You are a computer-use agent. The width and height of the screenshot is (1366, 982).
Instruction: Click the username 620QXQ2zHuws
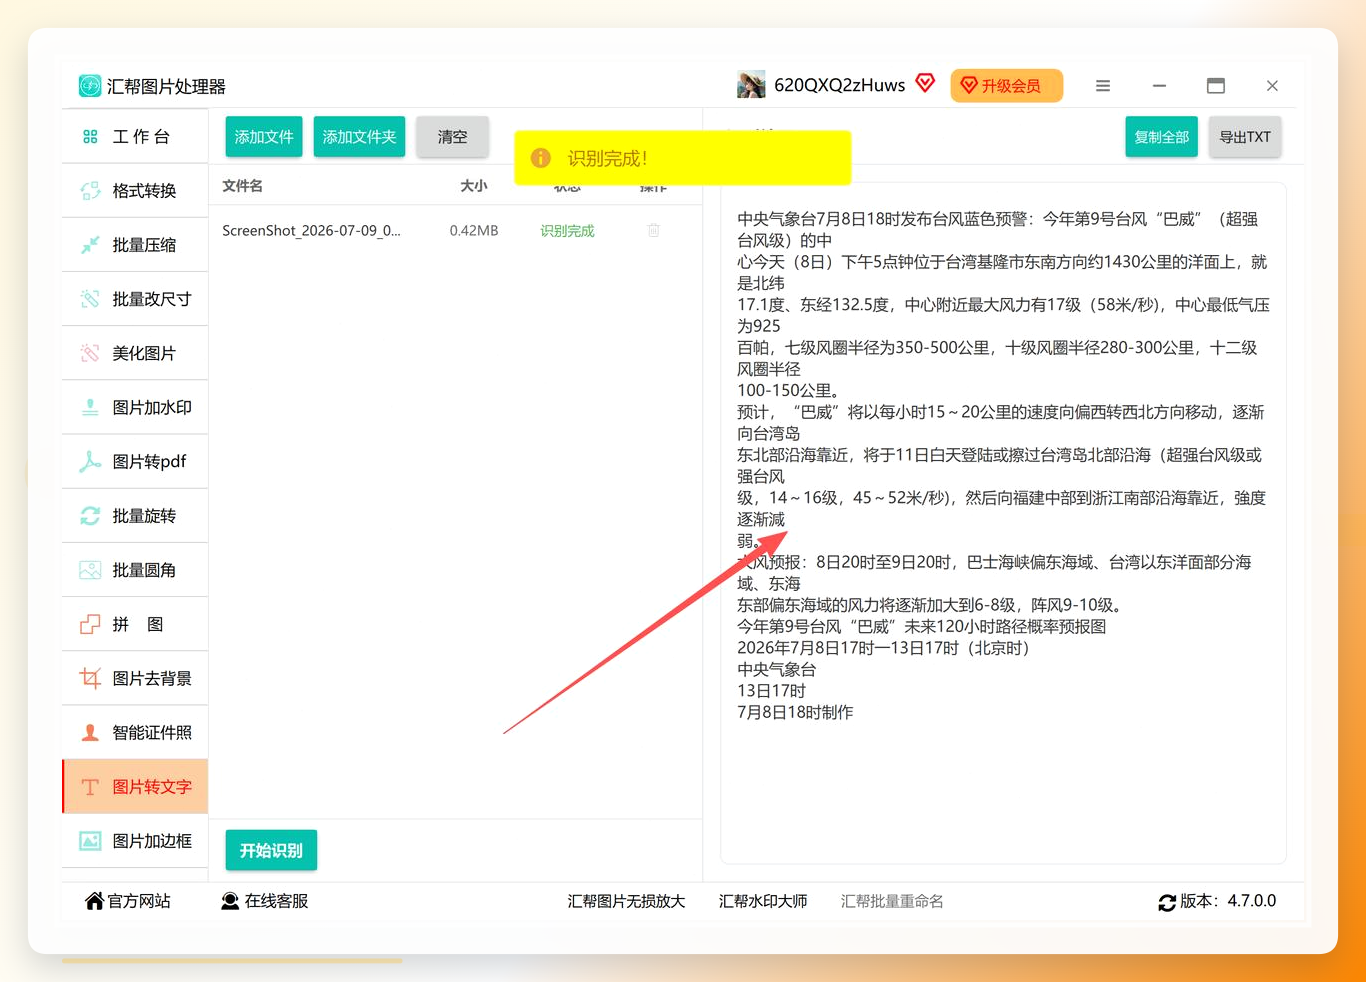840,85
